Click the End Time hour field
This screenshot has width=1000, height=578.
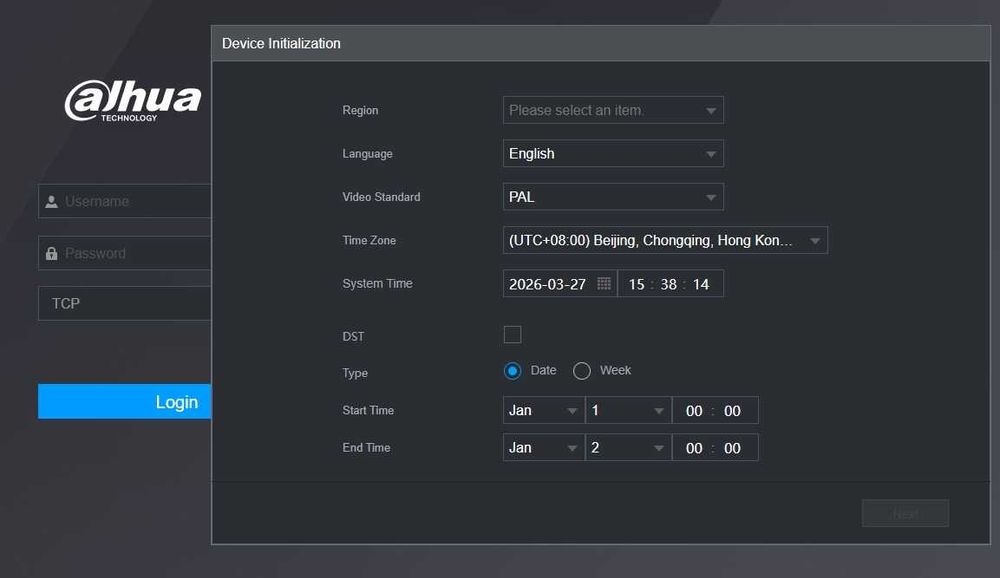click(x=694, y=448)
